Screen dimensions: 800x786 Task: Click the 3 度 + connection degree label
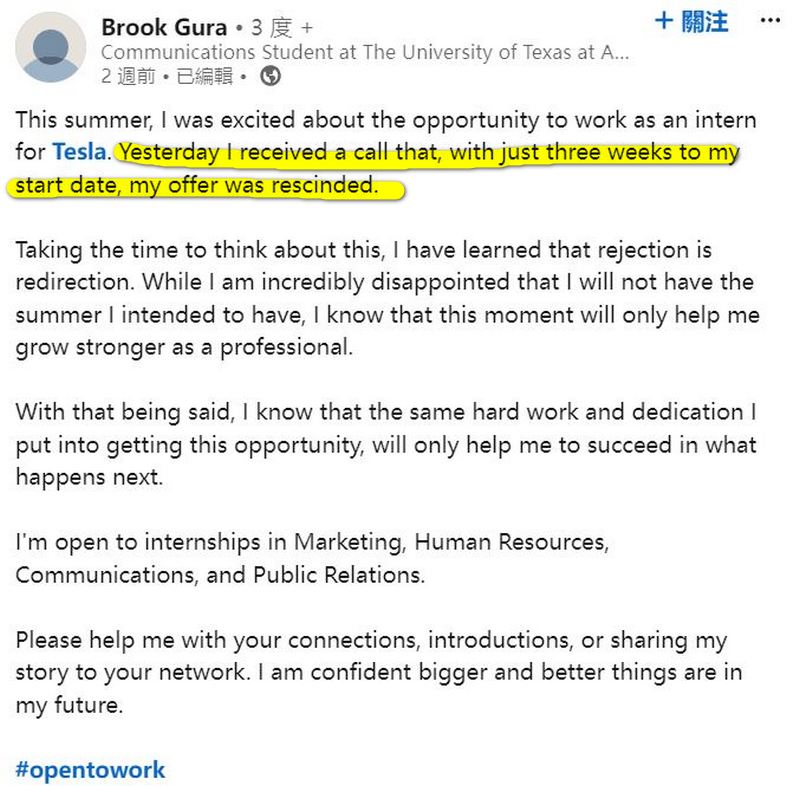pyautogui.click(x=282, y=28)
